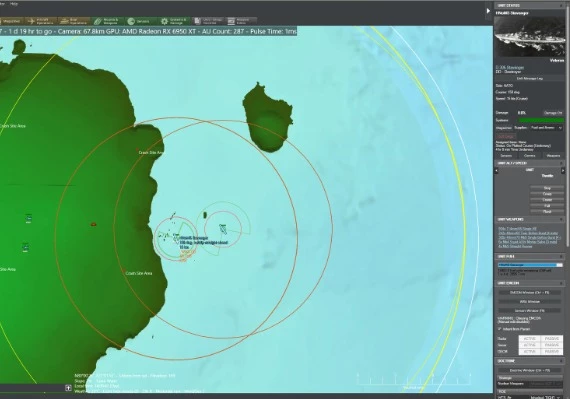
Task: Open the WRA Window
Action: point(530,302)
